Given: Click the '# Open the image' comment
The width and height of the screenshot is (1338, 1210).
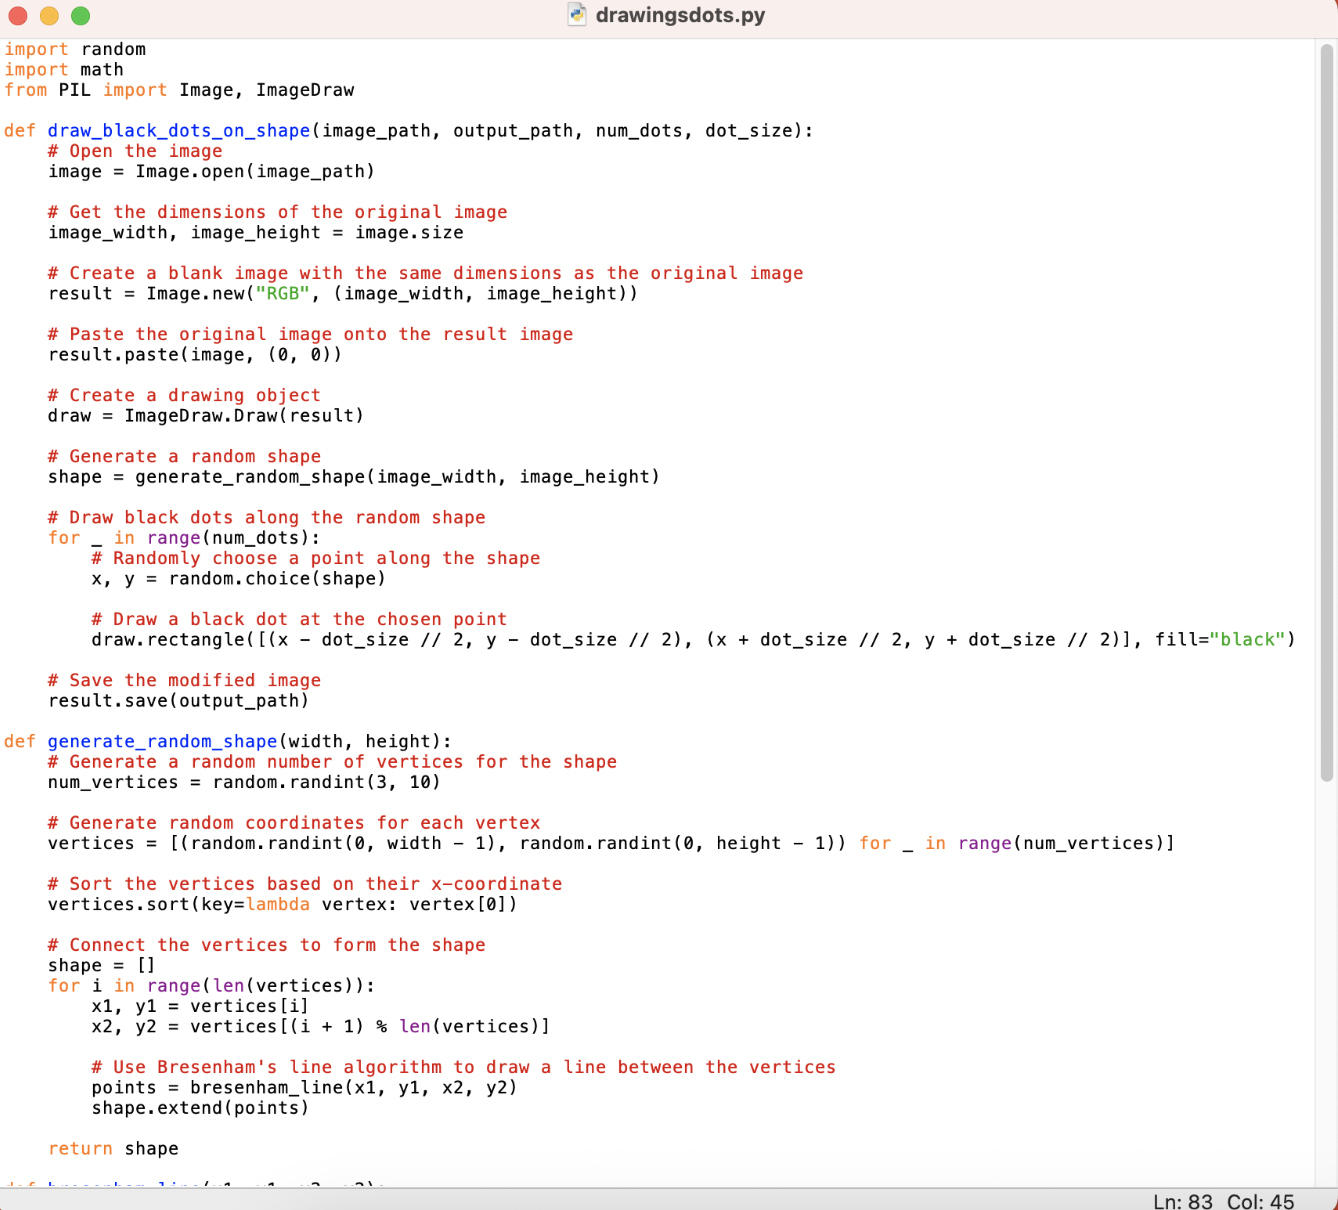Looking at the screenshot, I should click(x=135, y=151).
